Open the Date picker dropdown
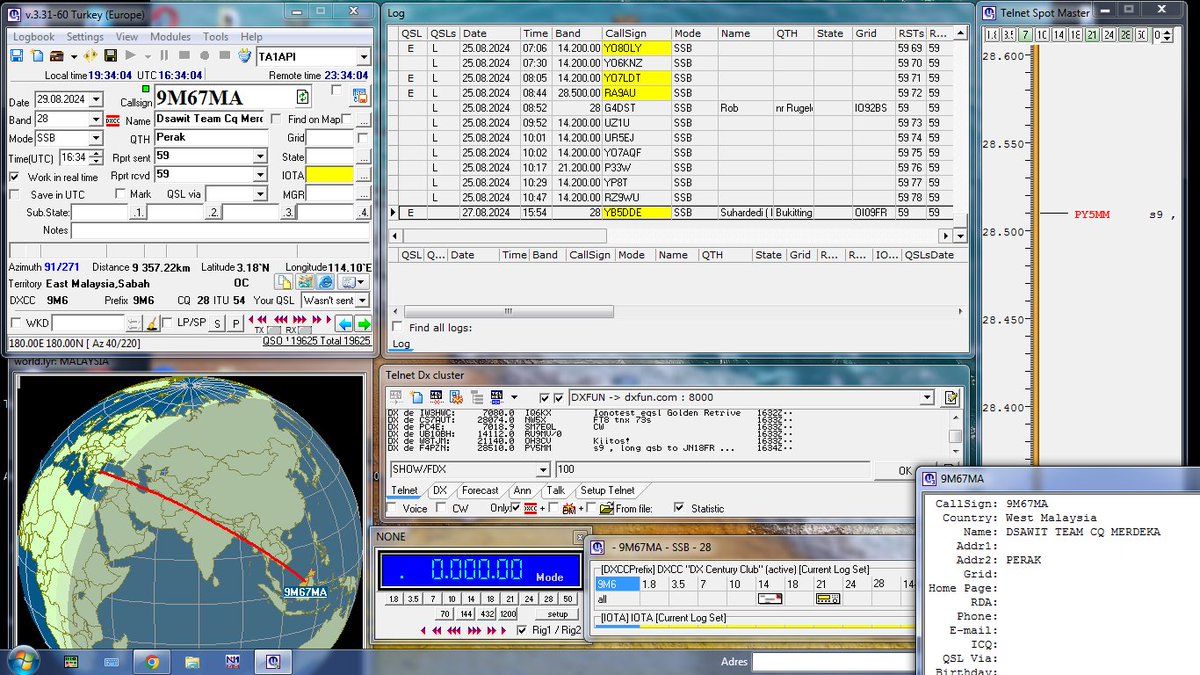The image size is (1200, 675). point(95,100)
